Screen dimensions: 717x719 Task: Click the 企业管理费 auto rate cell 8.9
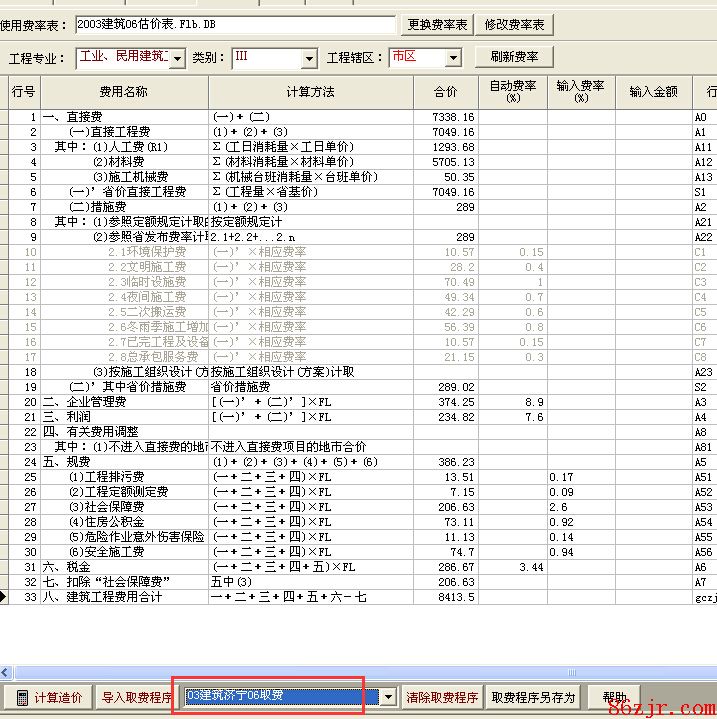click(x=512, y=402)
